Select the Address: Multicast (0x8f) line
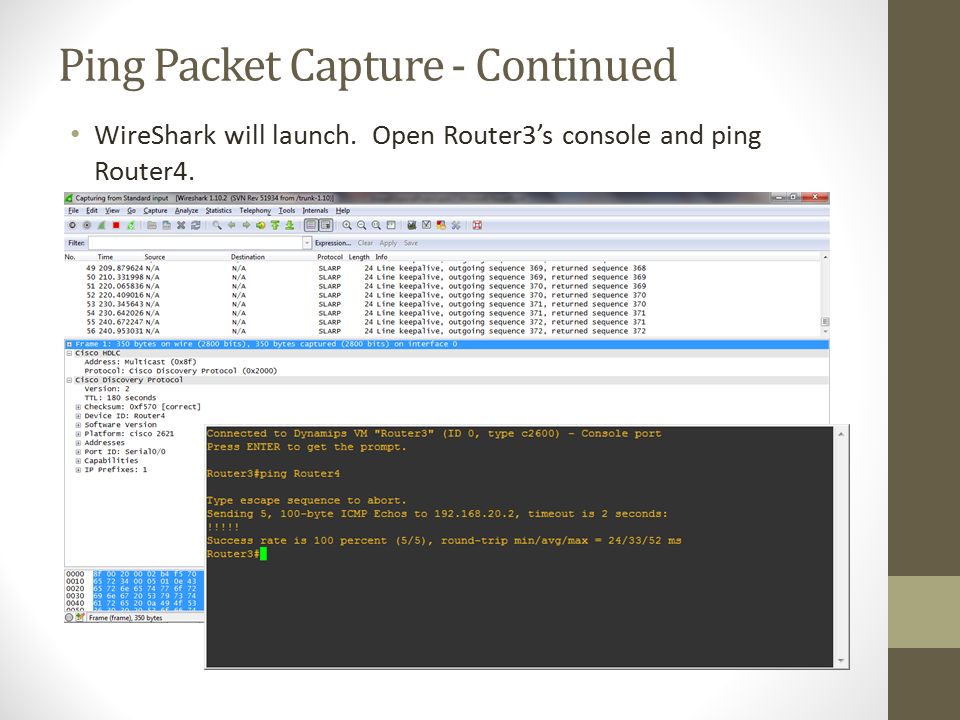 point(140,362)
